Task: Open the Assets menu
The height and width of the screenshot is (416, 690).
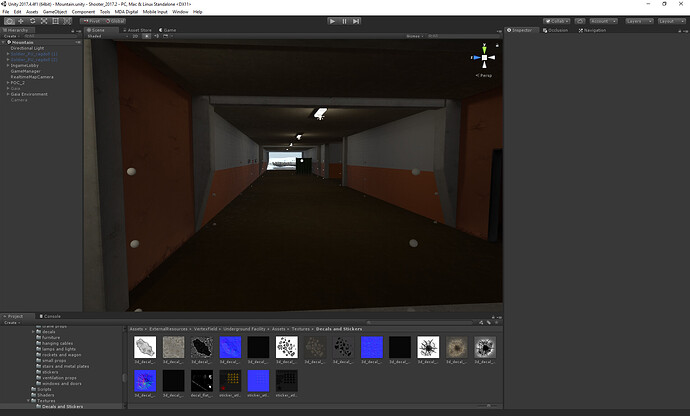Action: click(32, 12)
